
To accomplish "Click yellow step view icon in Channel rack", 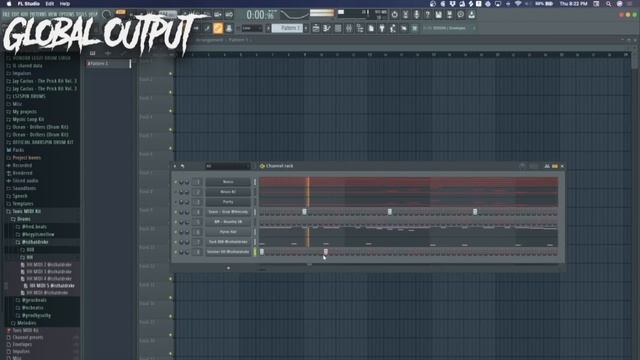I will click(555, 166).
